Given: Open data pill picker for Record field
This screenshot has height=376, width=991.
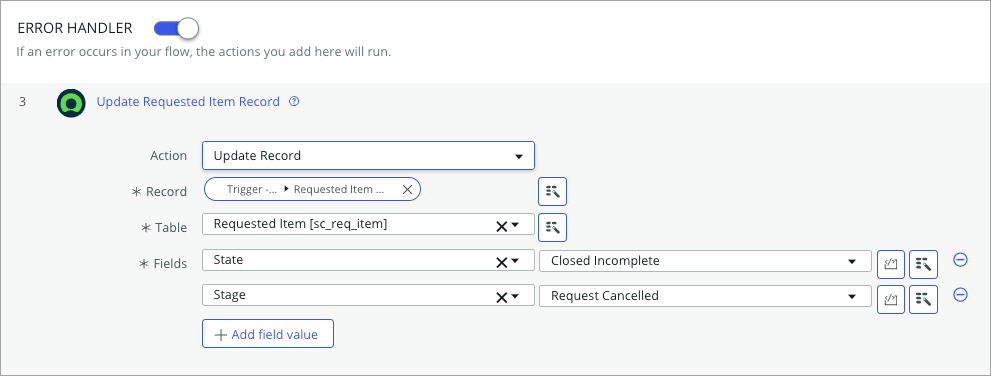Looking at the screenshot, I should tap(552, 191).
